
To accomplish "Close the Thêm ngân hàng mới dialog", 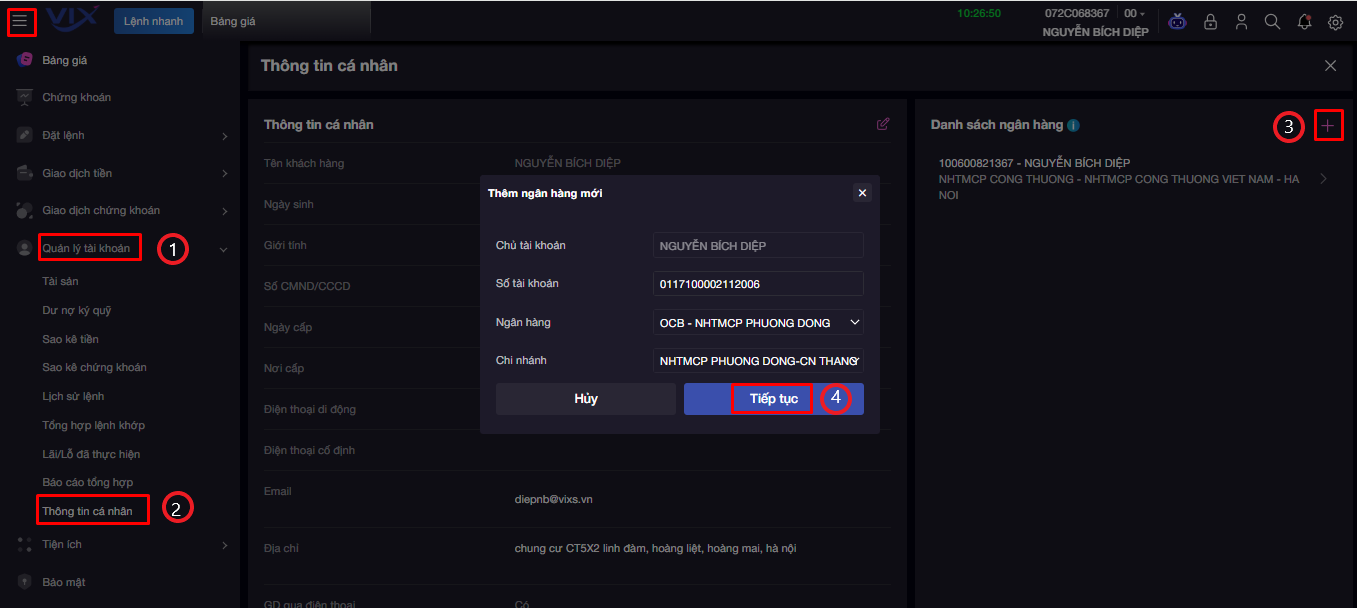I will 862,193.
